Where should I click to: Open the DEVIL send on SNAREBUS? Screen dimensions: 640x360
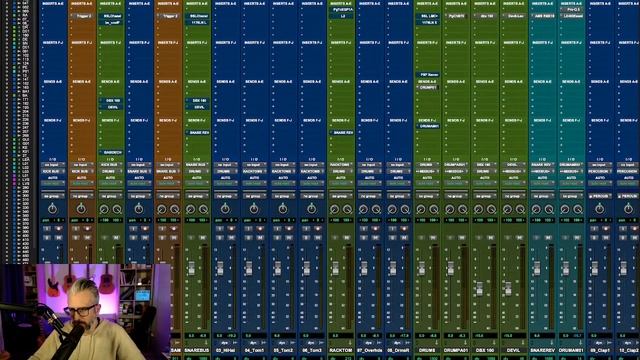(x=197, y=107)
